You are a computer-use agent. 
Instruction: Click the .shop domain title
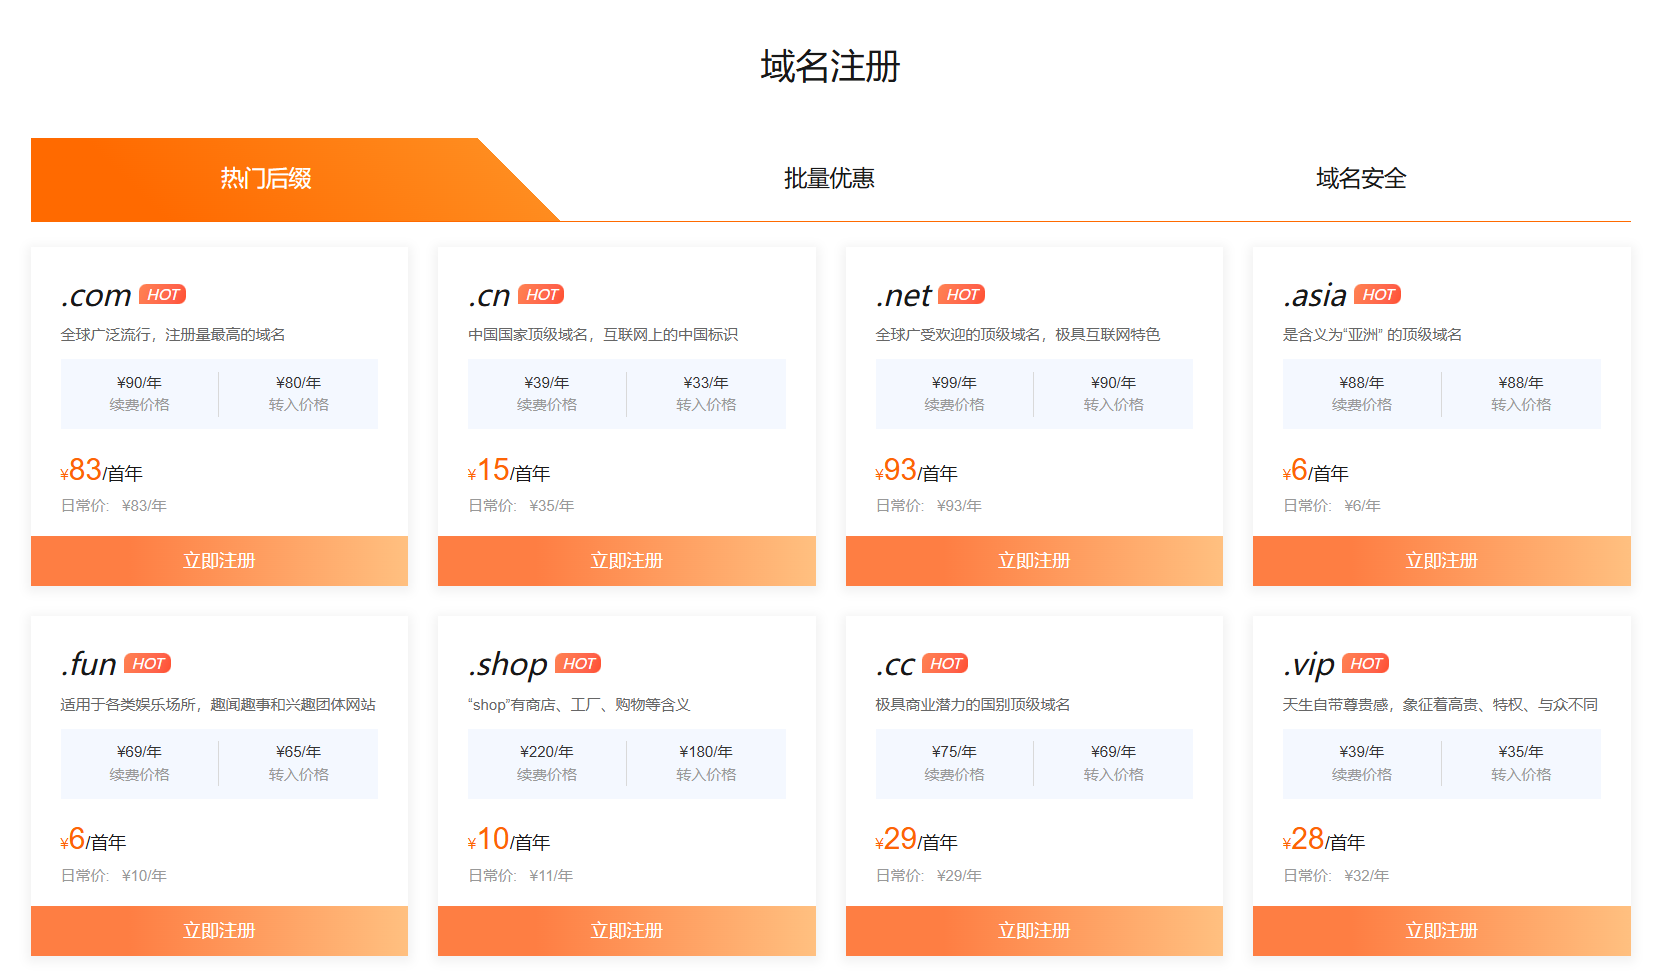click(508, 665)
